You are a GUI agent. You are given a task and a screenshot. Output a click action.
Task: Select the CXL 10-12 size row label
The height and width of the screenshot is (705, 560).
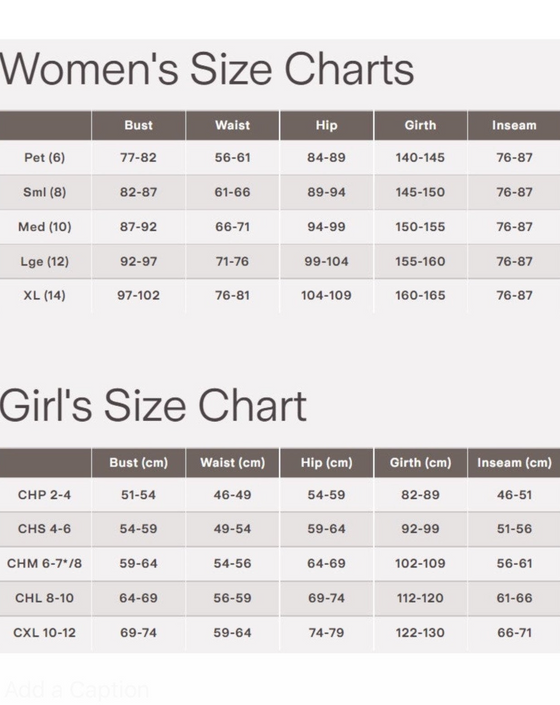point(44,633)
